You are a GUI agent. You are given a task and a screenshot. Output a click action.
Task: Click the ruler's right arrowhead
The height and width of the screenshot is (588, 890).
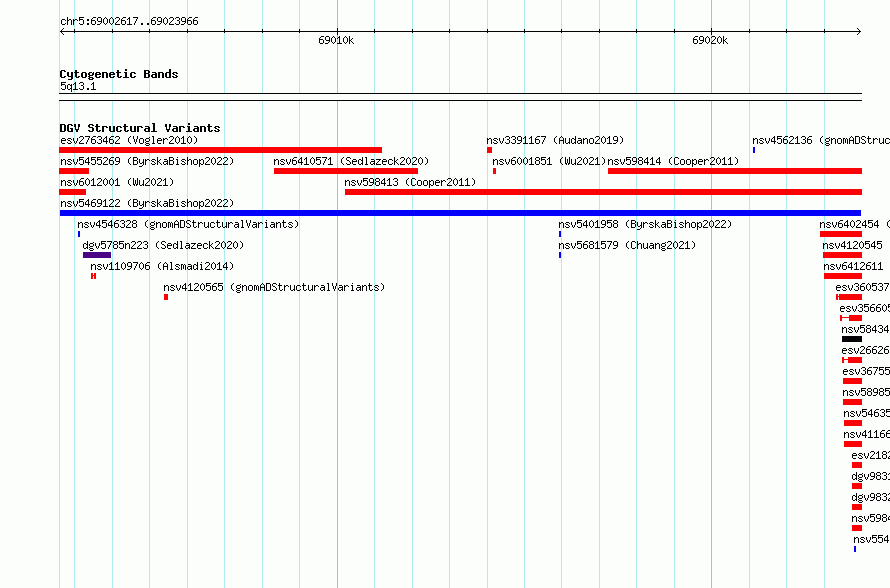pos(859,31)
